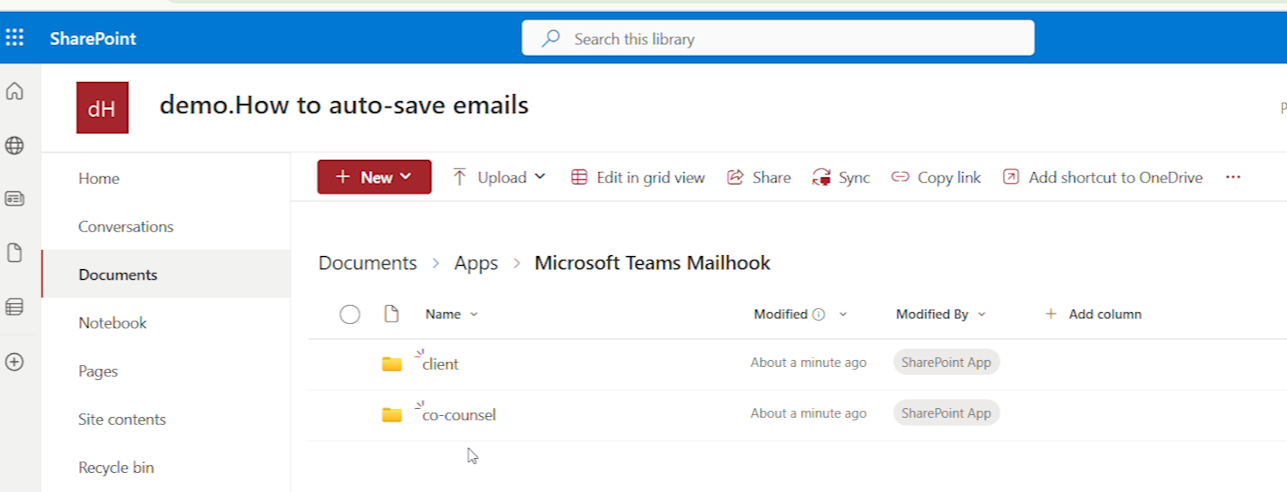Image resolution: width=1287 pixels, height=492 pixels.
Task: Click SharePoint App chip in co-counsel row
Action: (946, 413)
